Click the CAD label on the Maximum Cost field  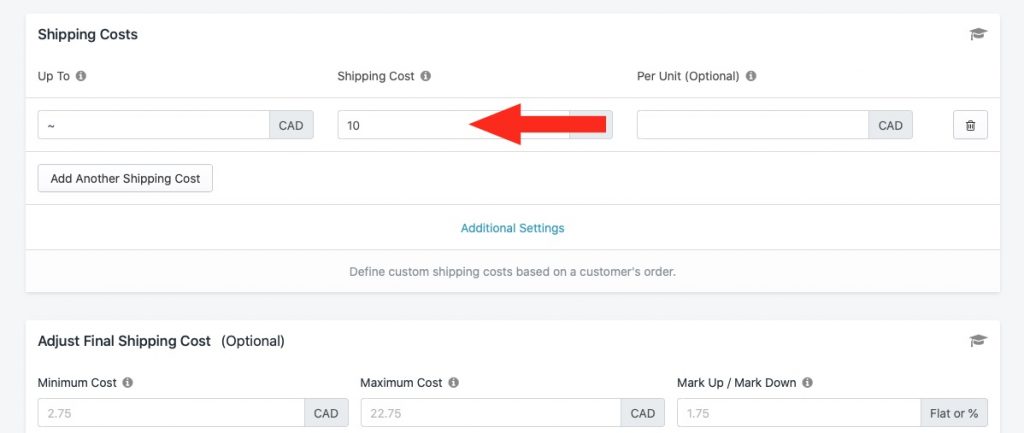tap(643, 413)
